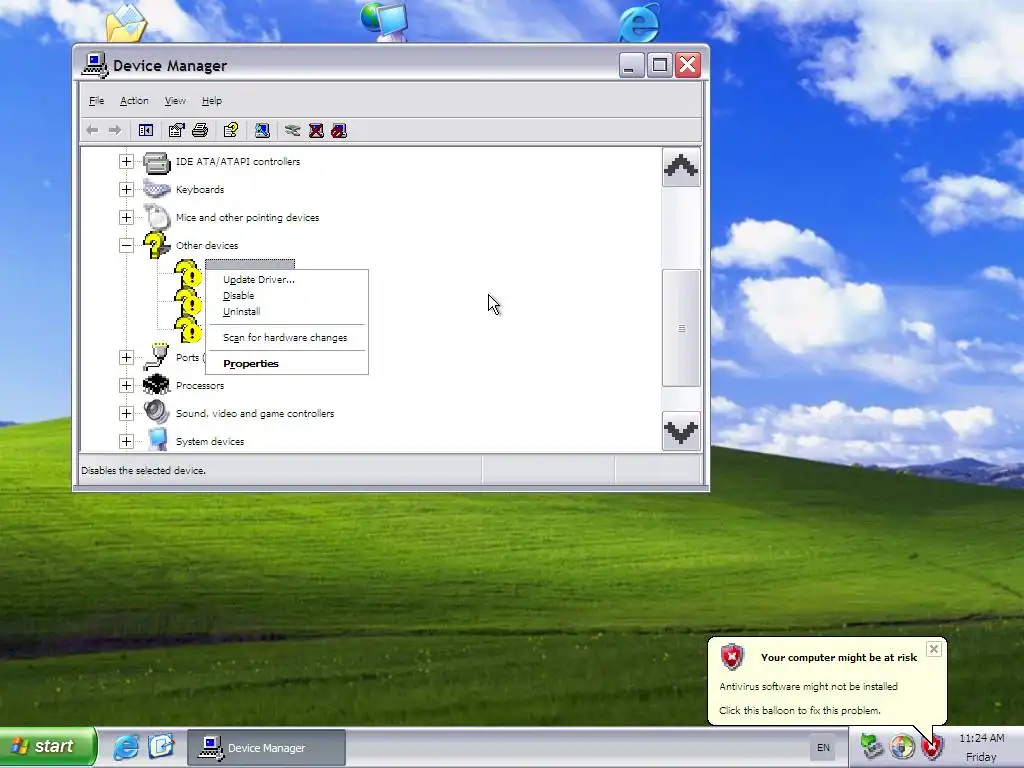Open the network computer desktop icon

(384, 21)
